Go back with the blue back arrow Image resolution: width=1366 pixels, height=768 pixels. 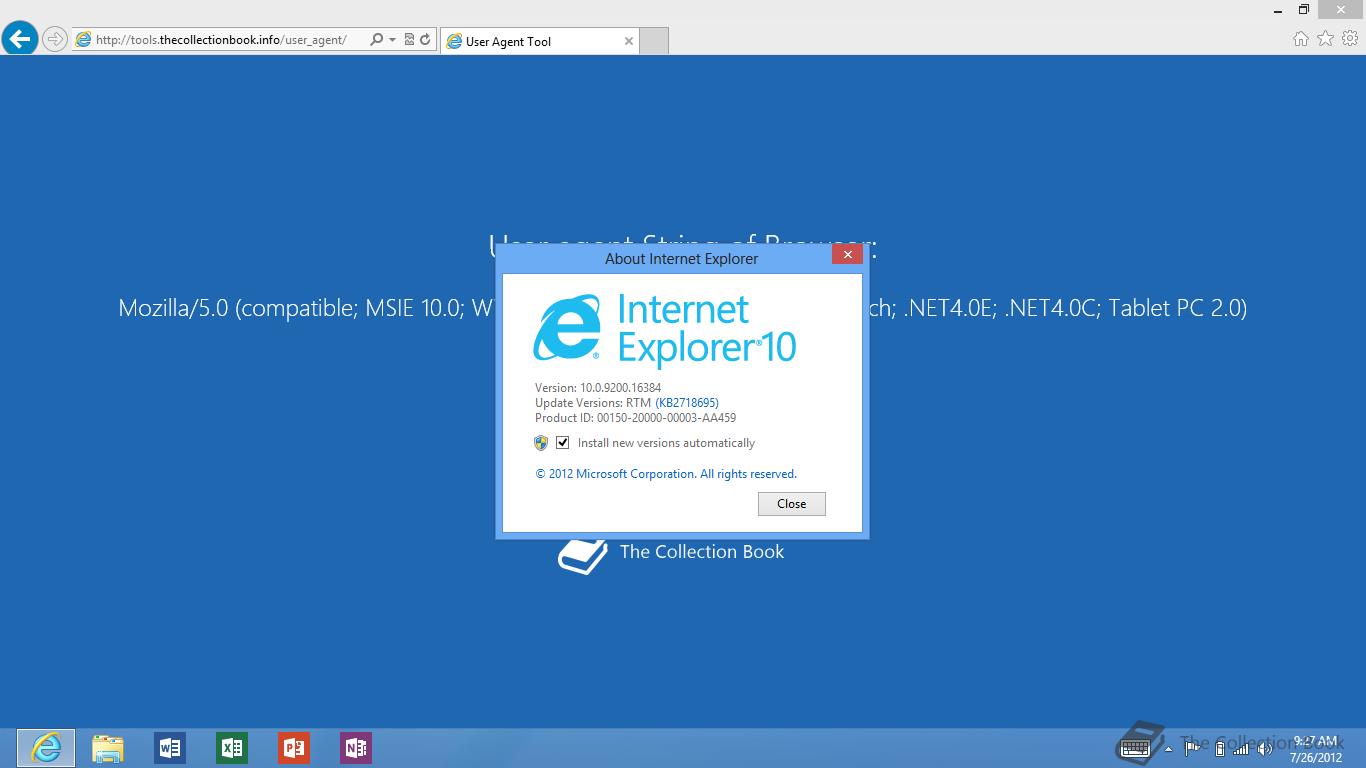pyautogui.click(x=19, y=39)
